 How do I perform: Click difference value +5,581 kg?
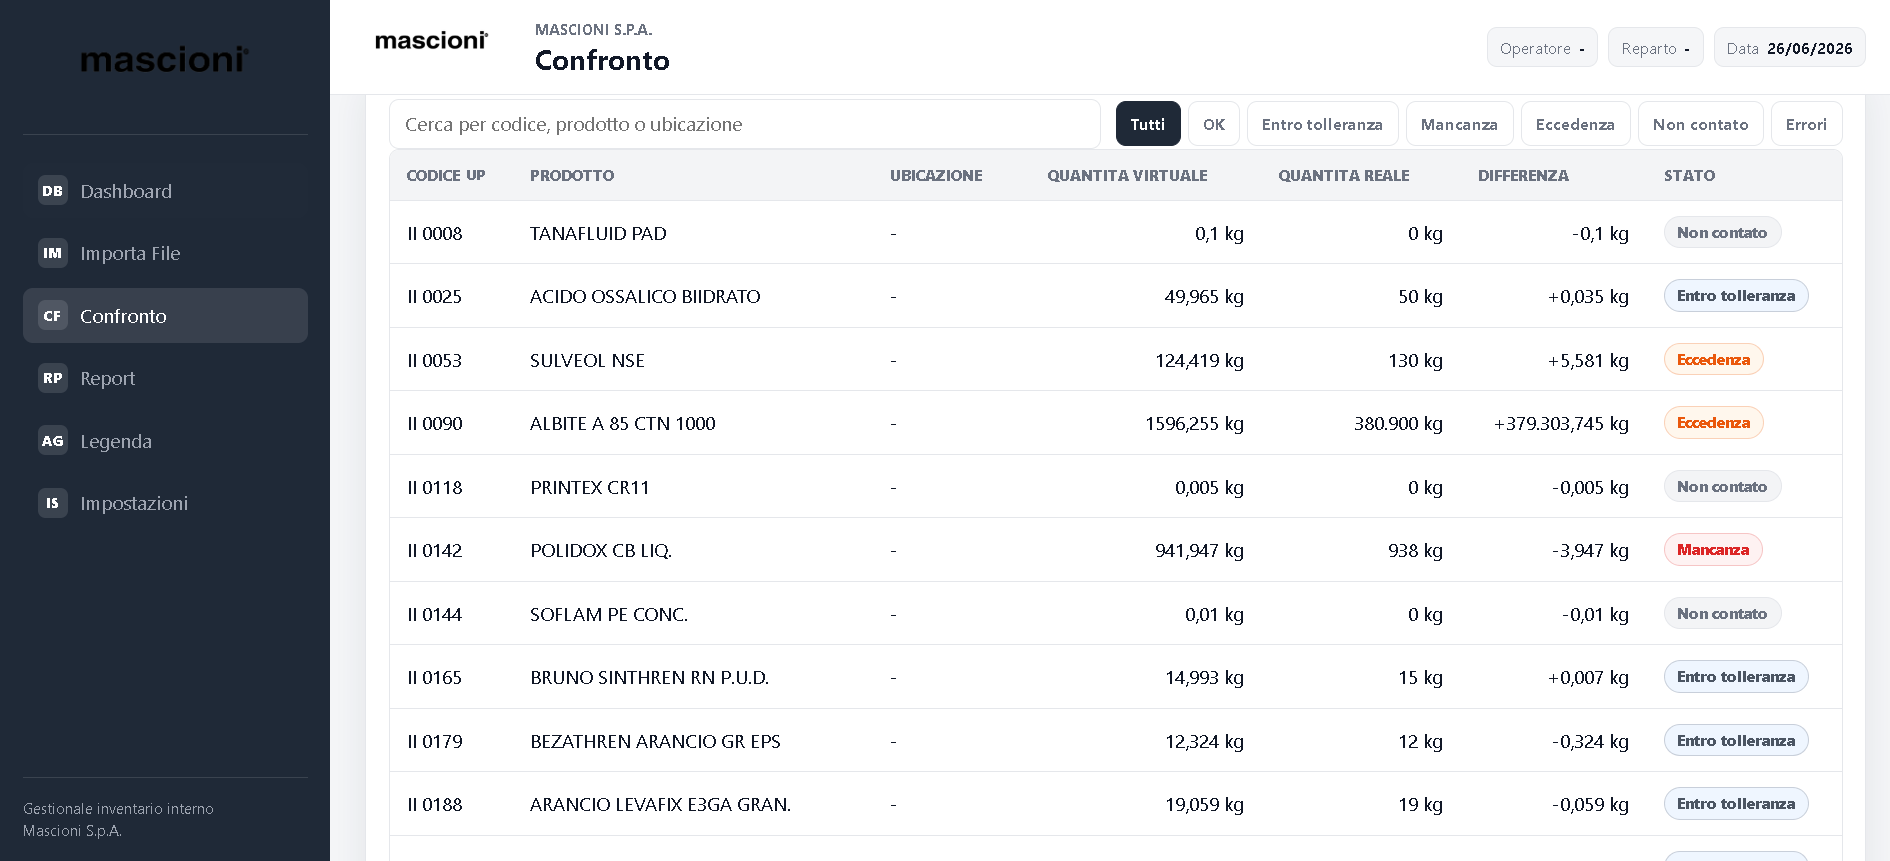(1588, 360)
